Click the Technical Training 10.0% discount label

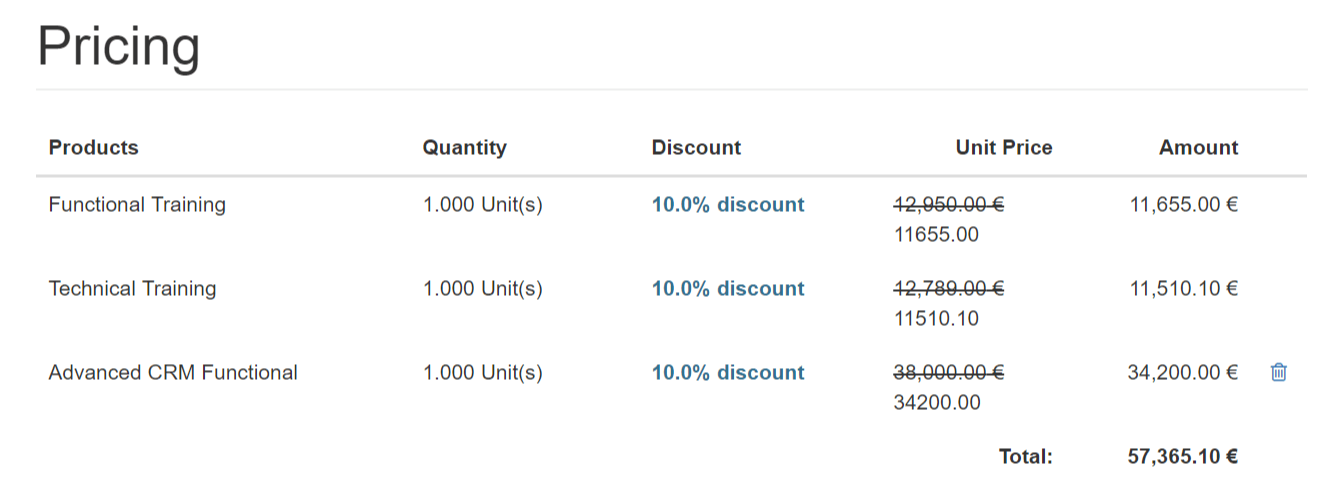(x=727, y=289)
